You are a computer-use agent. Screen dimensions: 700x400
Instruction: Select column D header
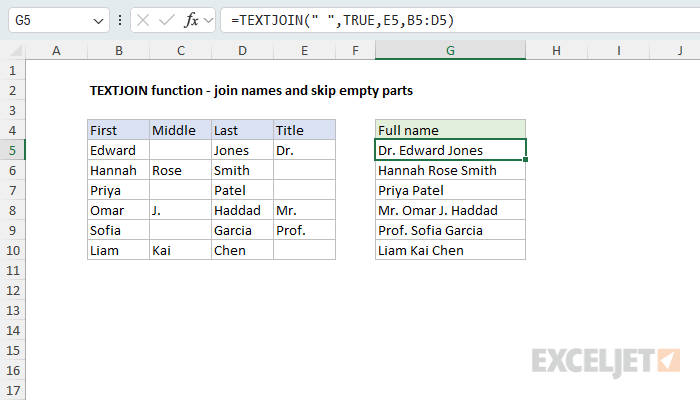(x=242, y=50)
